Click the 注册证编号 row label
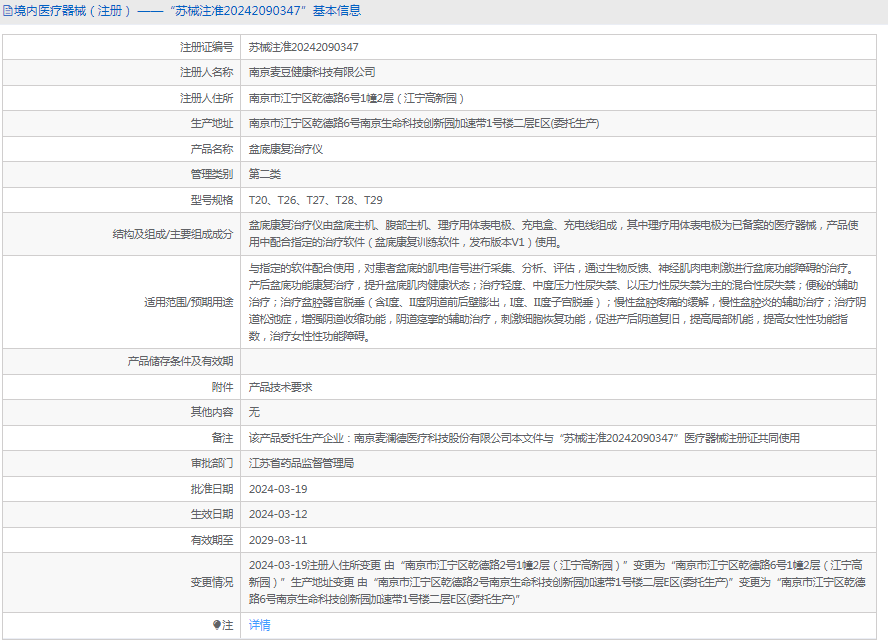 (x=207, y=47)
